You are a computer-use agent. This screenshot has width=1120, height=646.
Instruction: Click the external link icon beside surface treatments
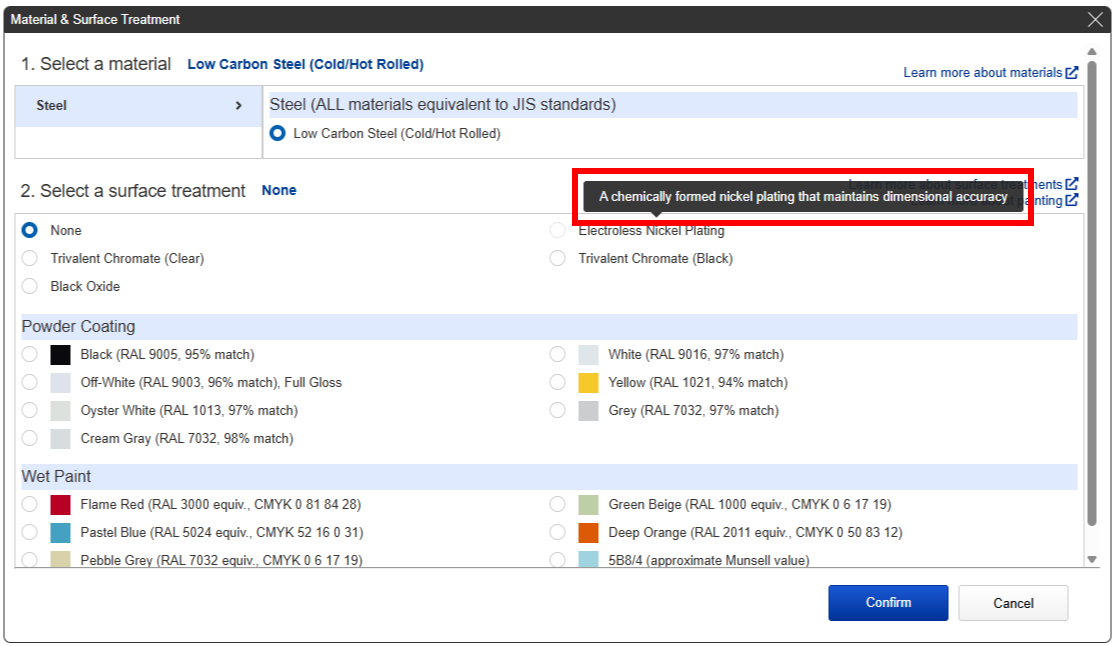1072,184
